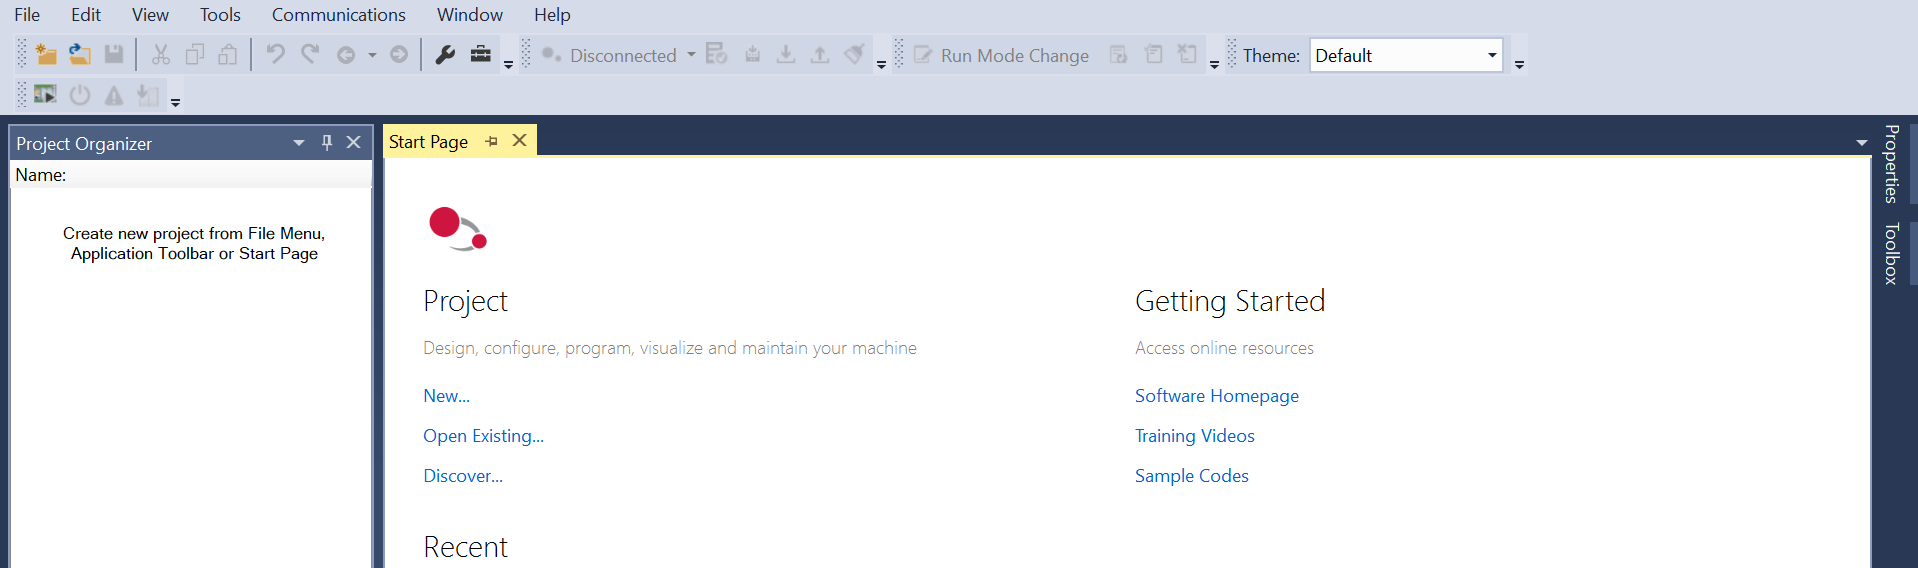Open the Communications menu
The image size is (1918, 568).
338,15
